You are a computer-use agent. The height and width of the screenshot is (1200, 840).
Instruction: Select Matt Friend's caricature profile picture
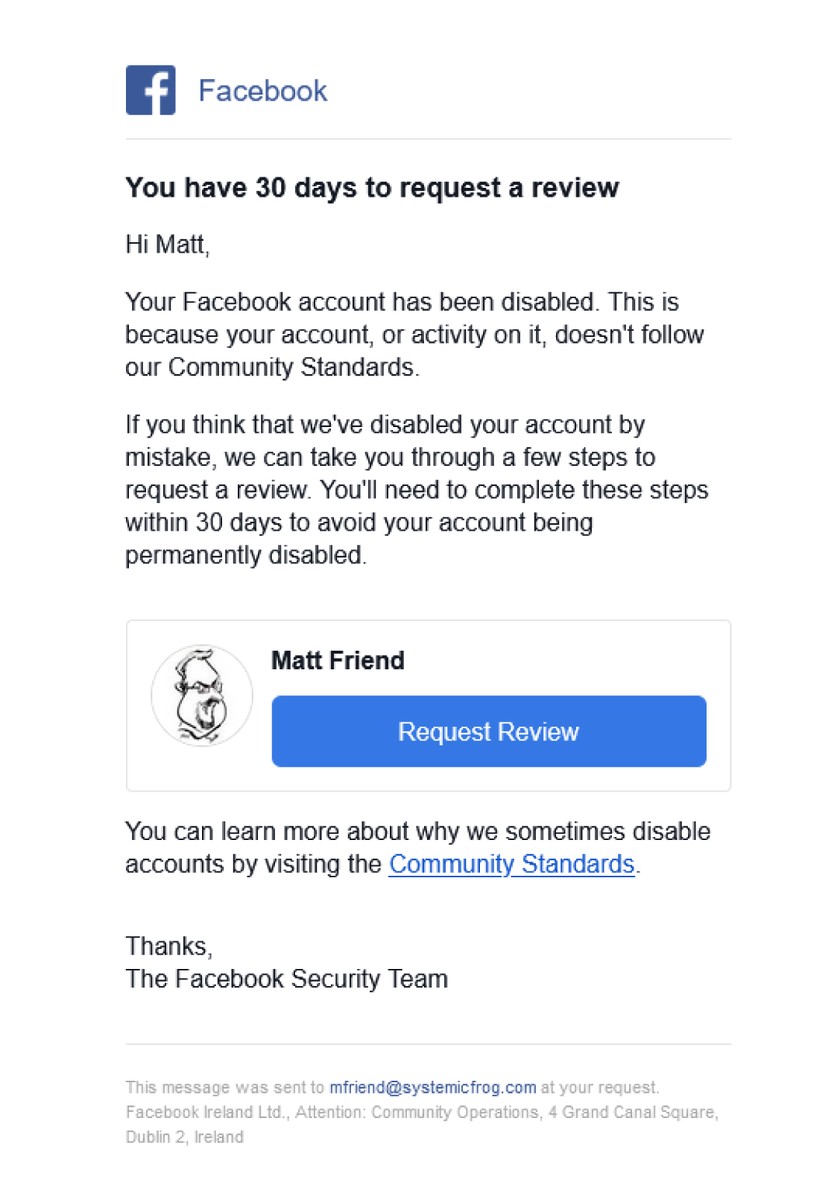tap(202, 695)
